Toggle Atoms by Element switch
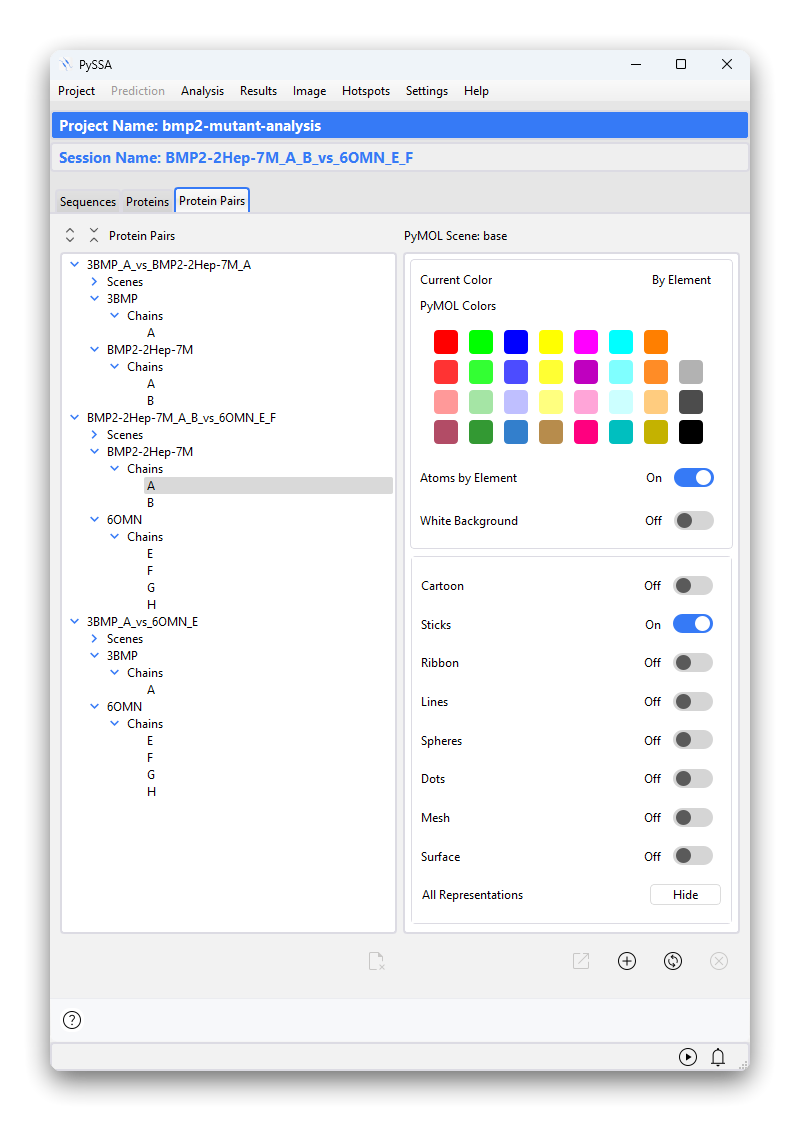 (693, 478)
